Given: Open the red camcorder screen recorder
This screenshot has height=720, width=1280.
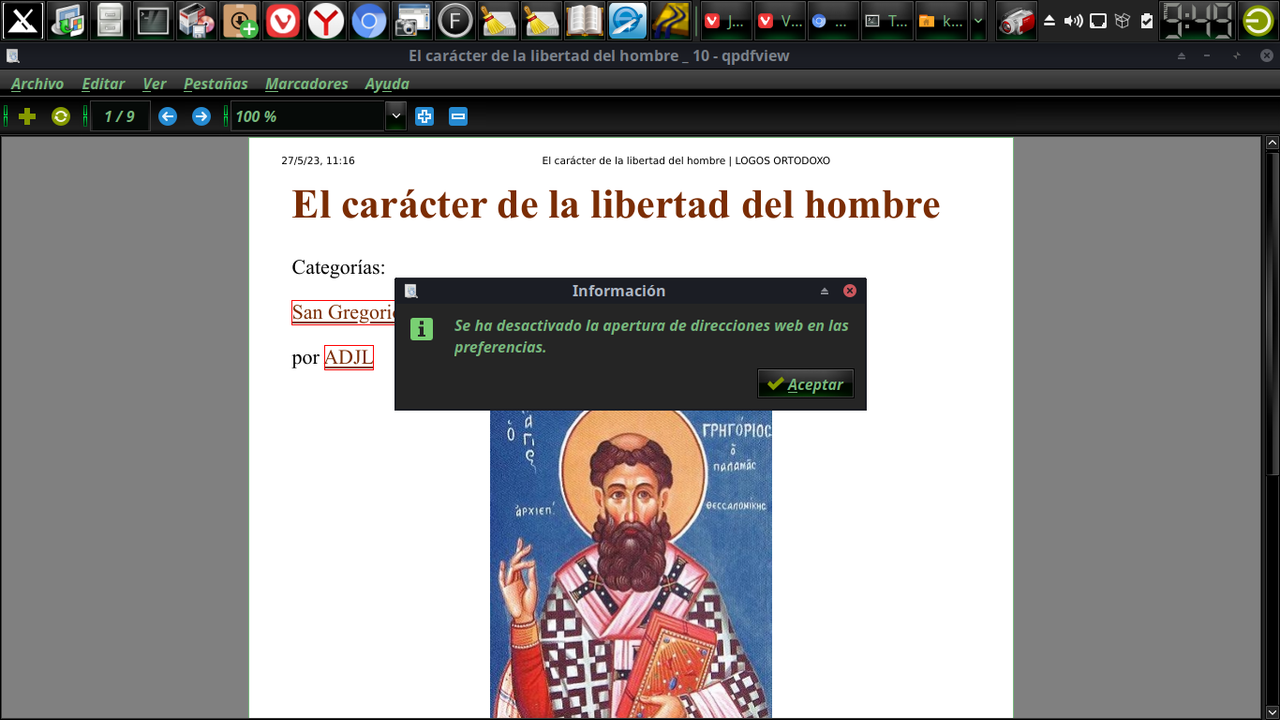Looking at the screenshot, I should (1016, 20).
